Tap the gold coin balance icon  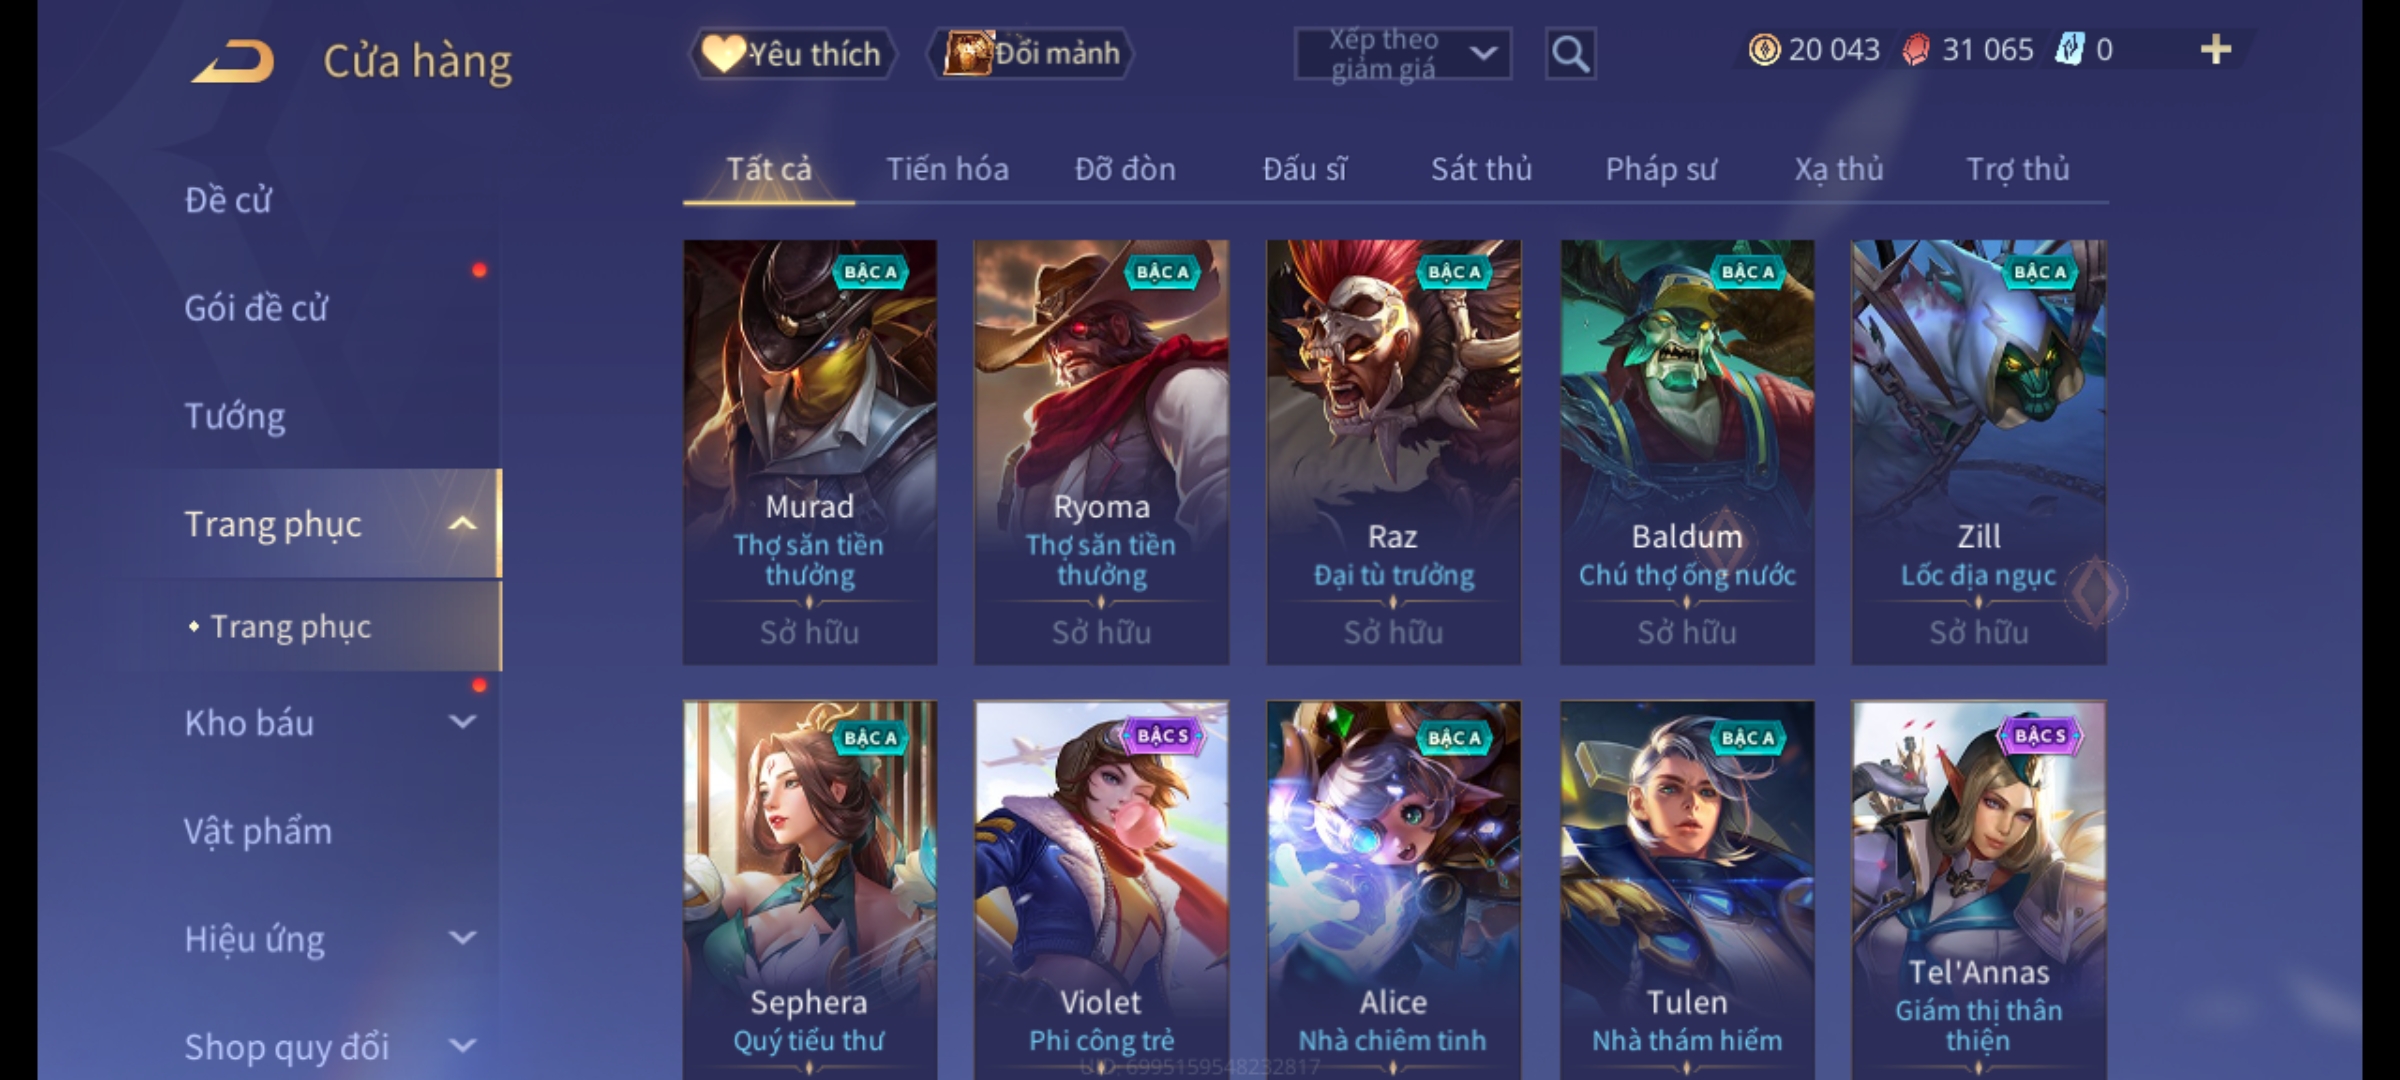point(1764,49)
